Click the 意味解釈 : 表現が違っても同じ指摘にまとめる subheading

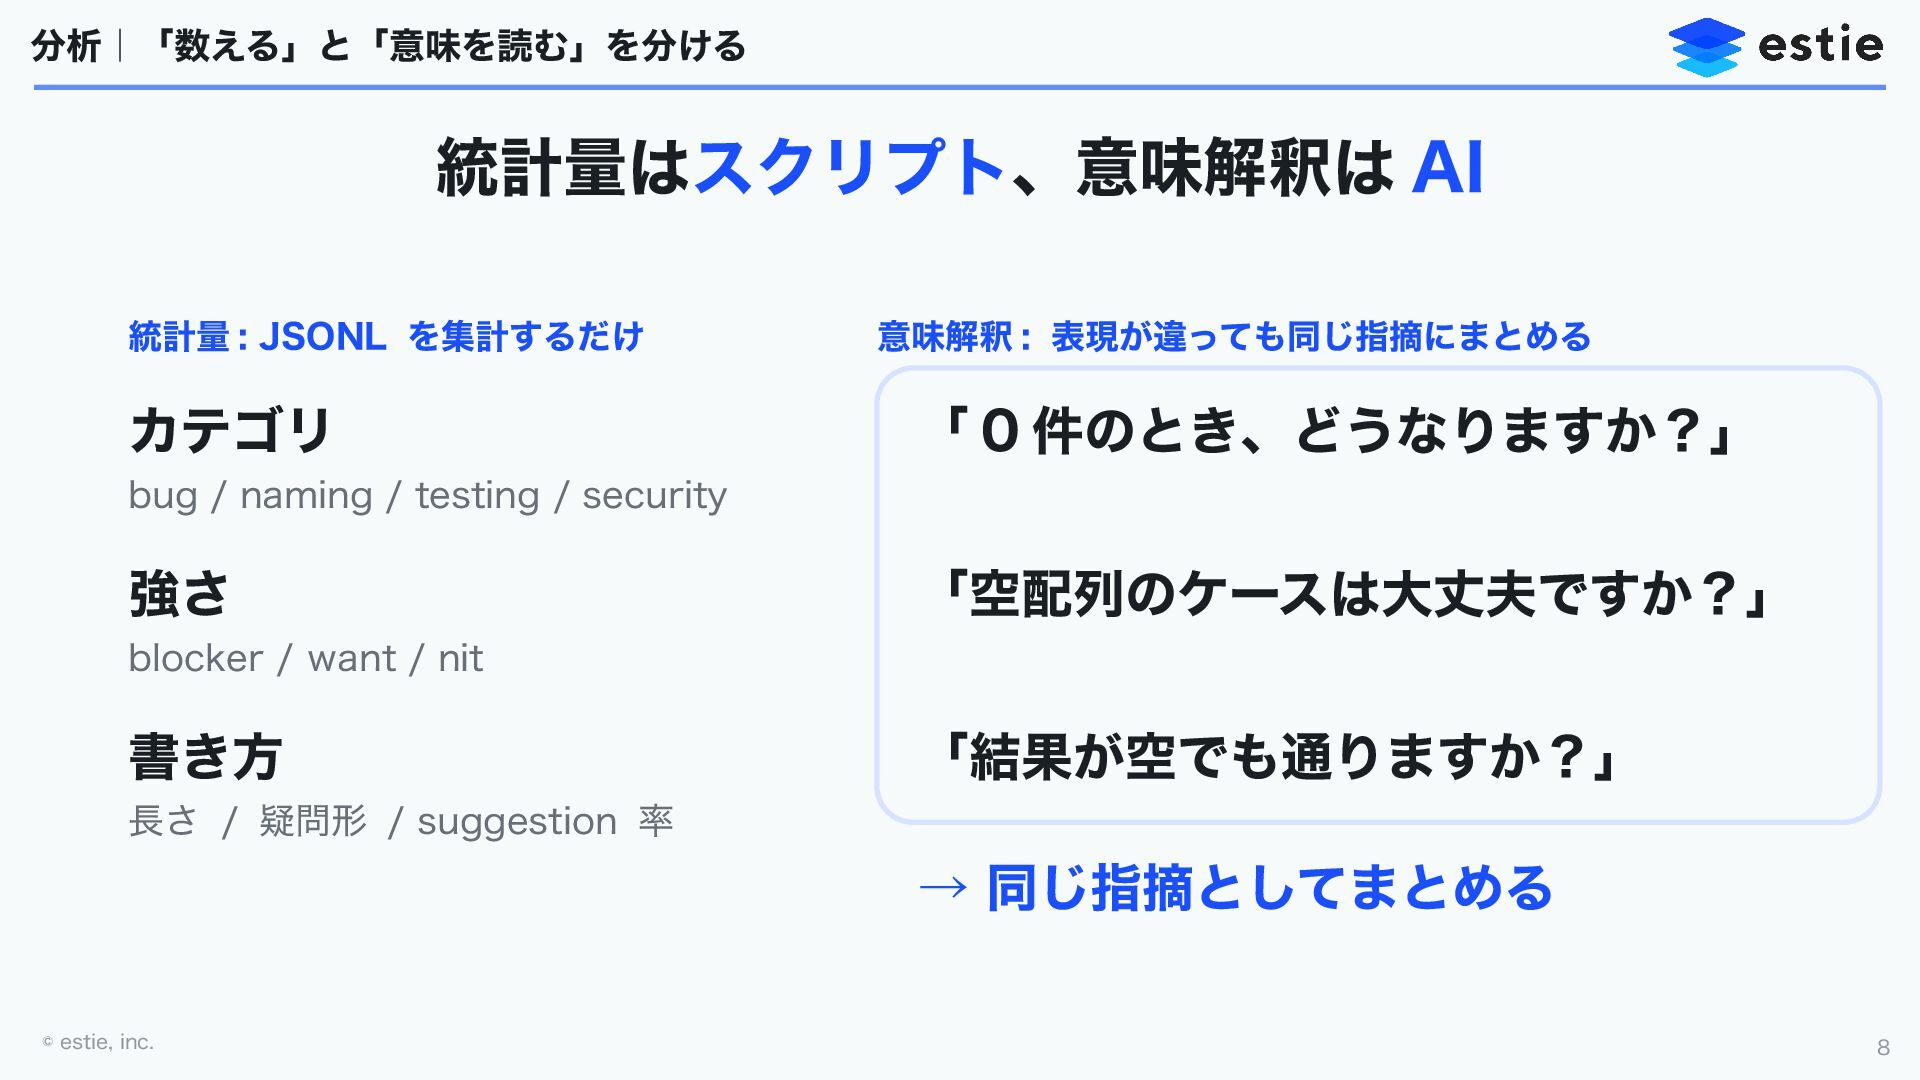click(x=1234, y=337)
